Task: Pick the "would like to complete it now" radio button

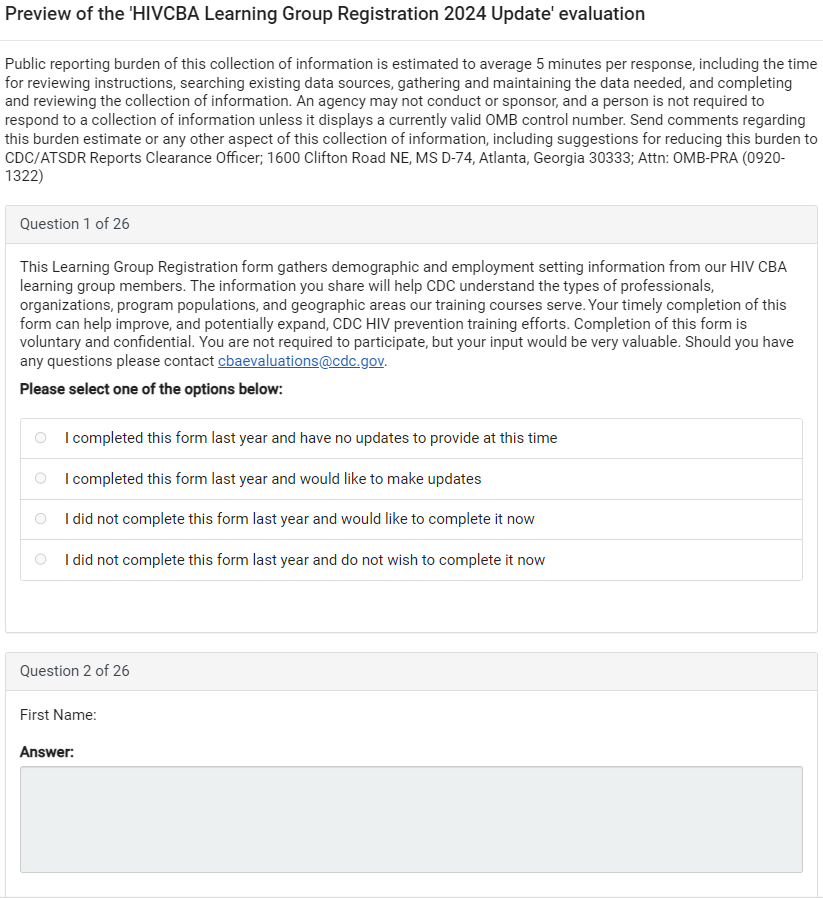Action: pos(40,519)
